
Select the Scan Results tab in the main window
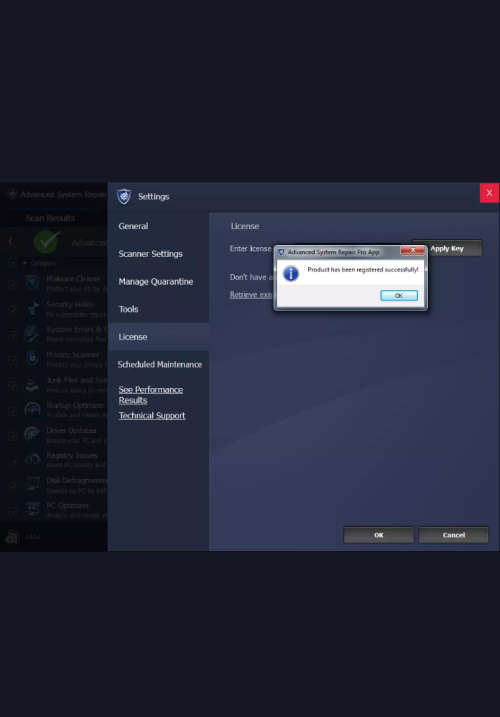tap(50, 218)
